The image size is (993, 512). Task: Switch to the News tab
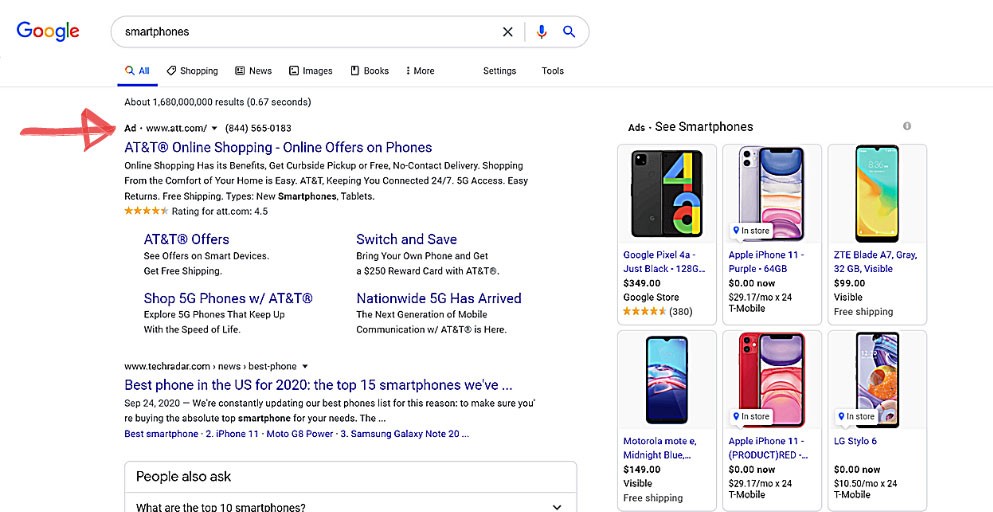click(x=253, y=71)
